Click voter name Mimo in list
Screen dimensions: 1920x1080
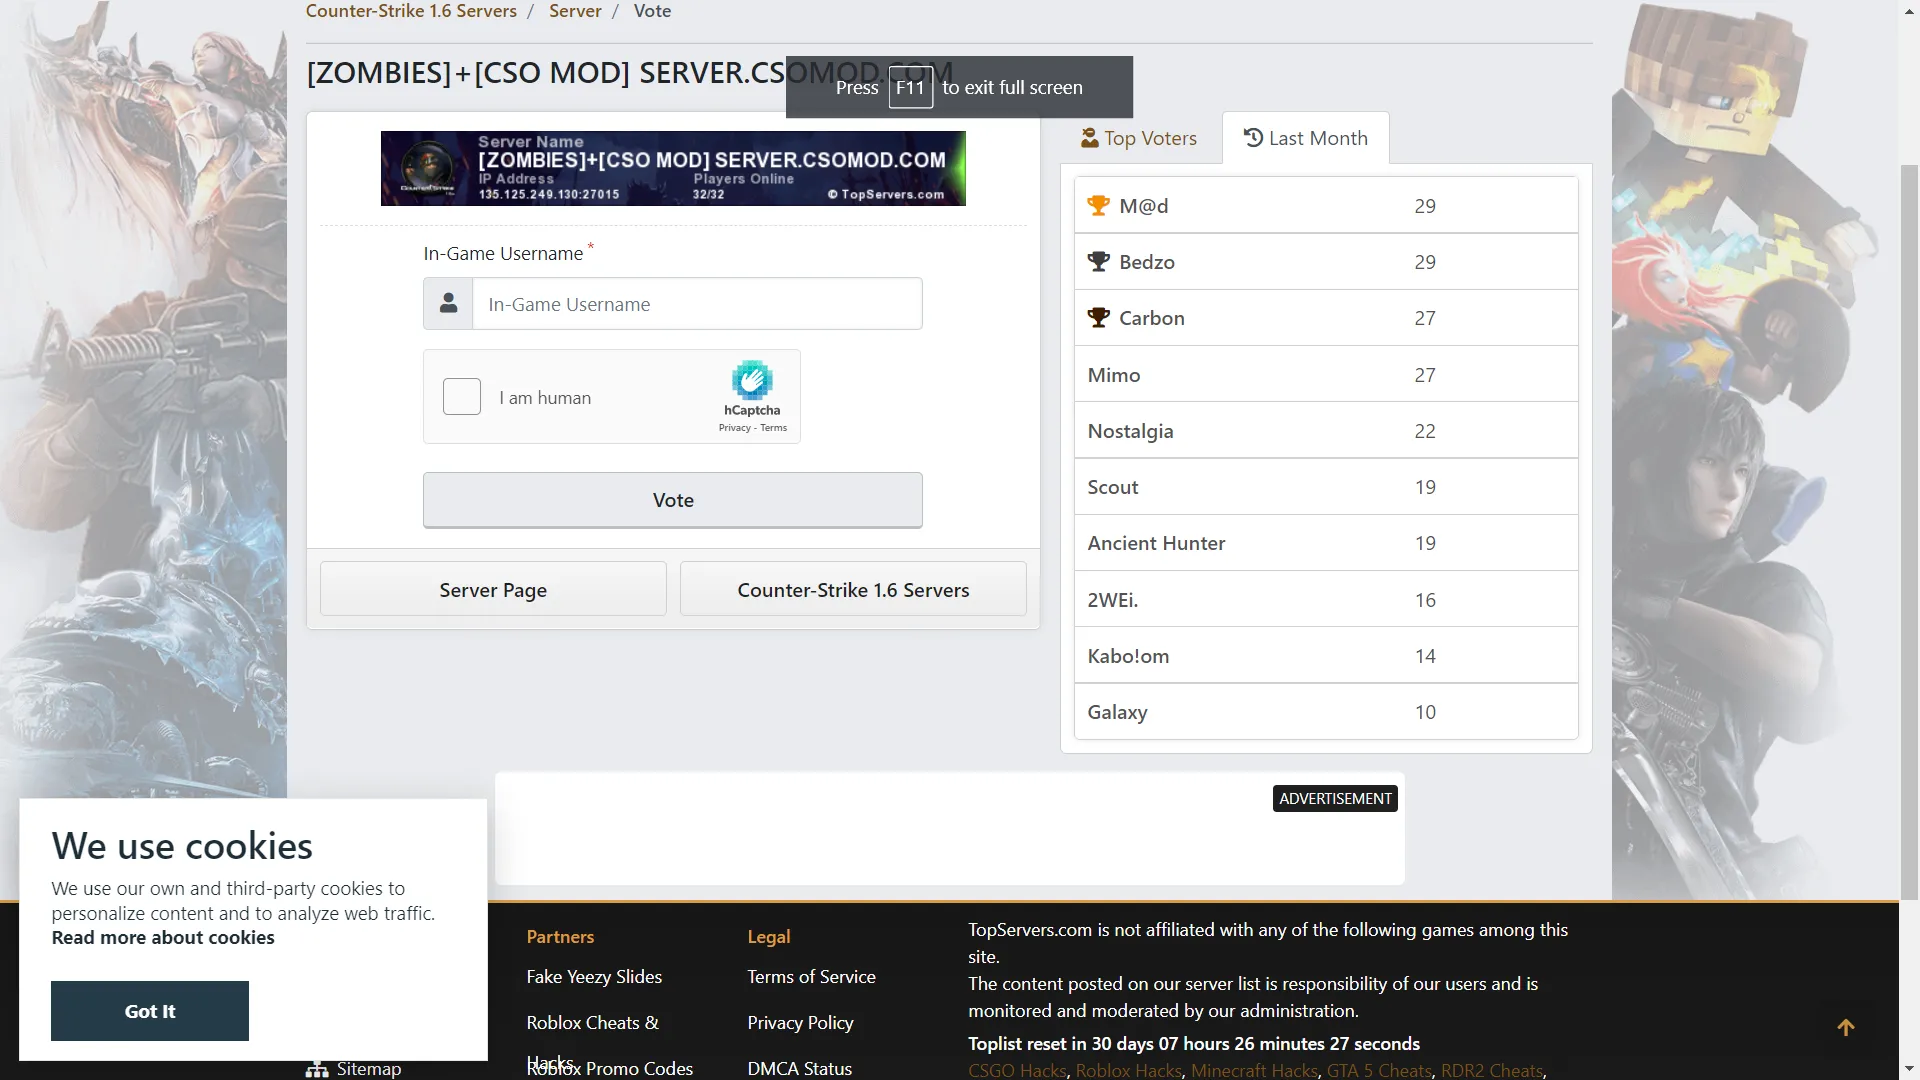click(x=1114, y=374)
